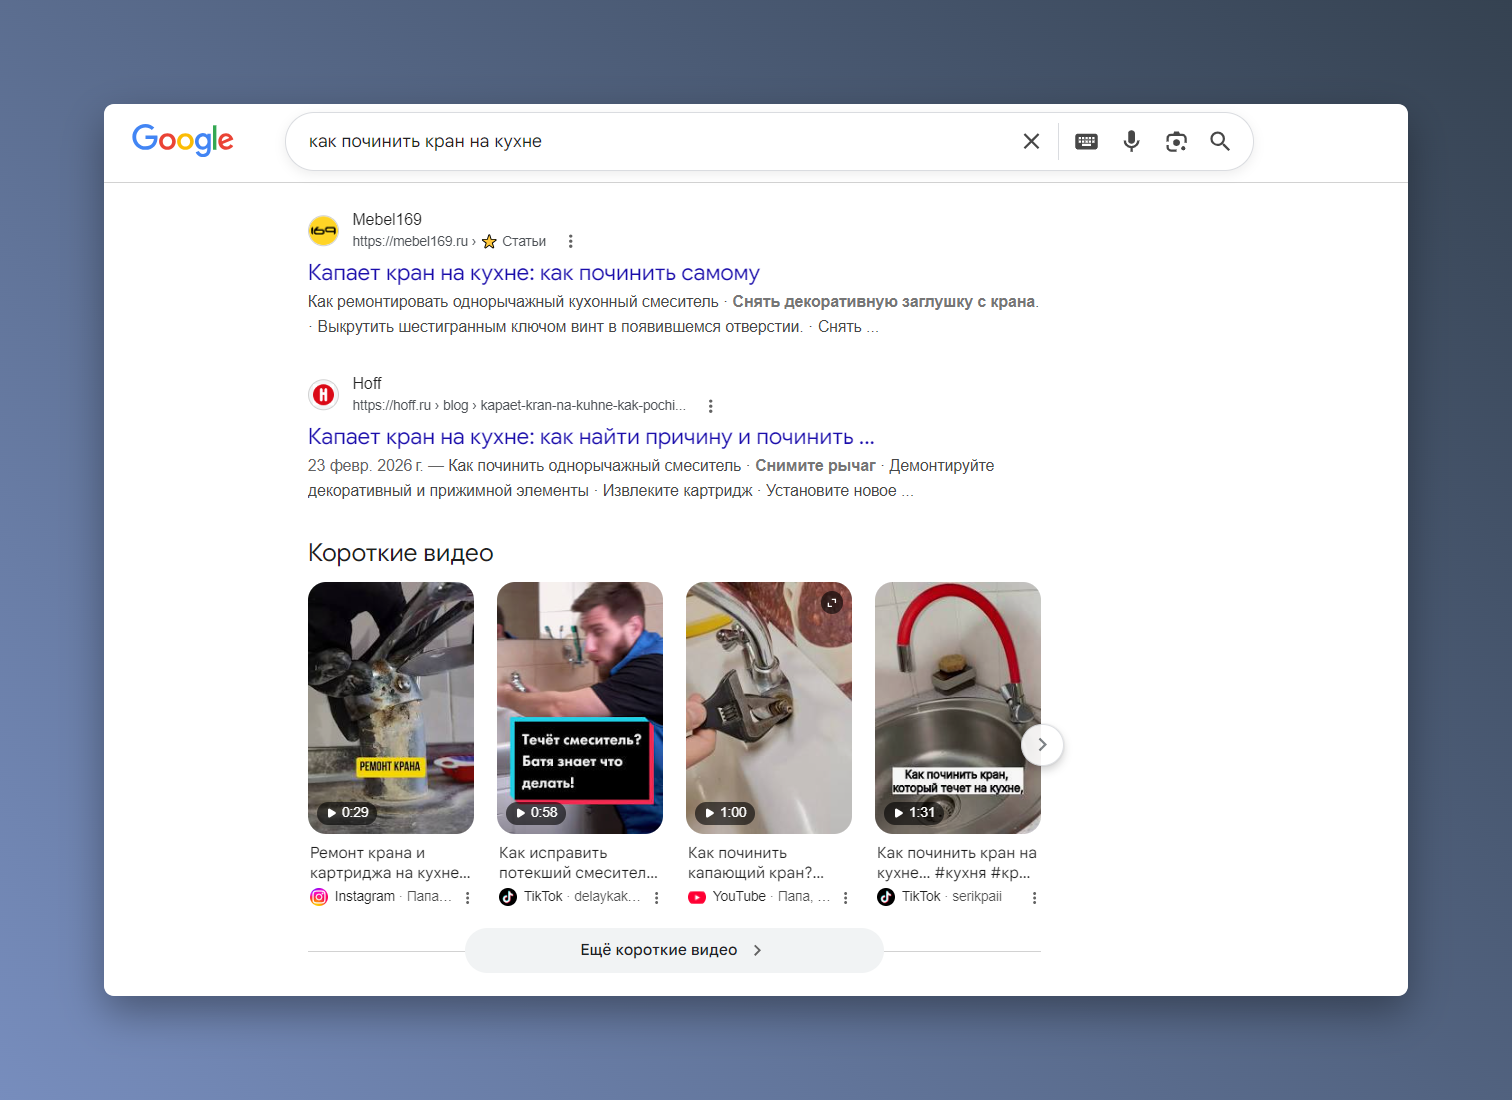
Task: Play the 'Течёт смеситель?' 0:58 video
Action: 580,708
